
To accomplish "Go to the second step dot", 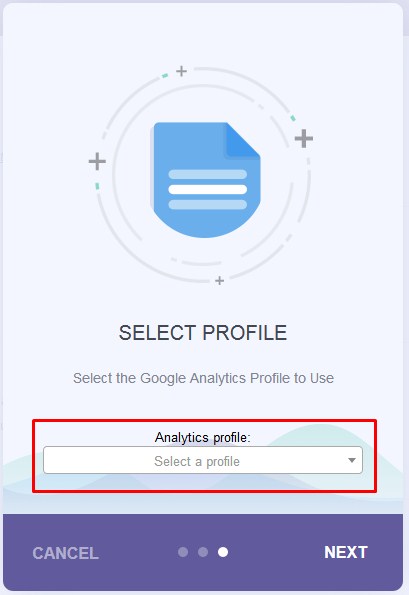I will click(203, 552).
